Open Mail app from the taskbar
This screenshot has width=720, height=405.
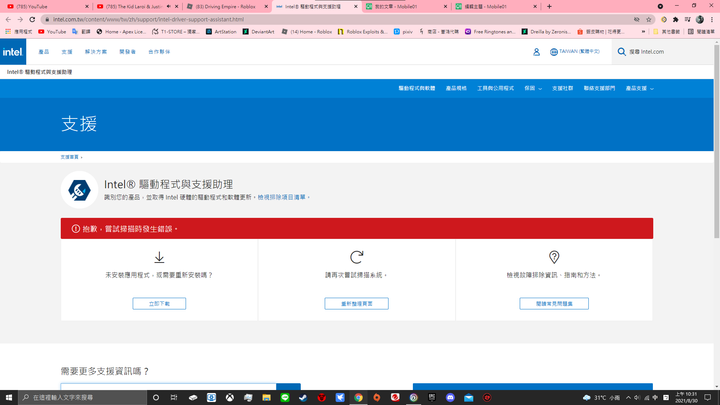point(468,398)
